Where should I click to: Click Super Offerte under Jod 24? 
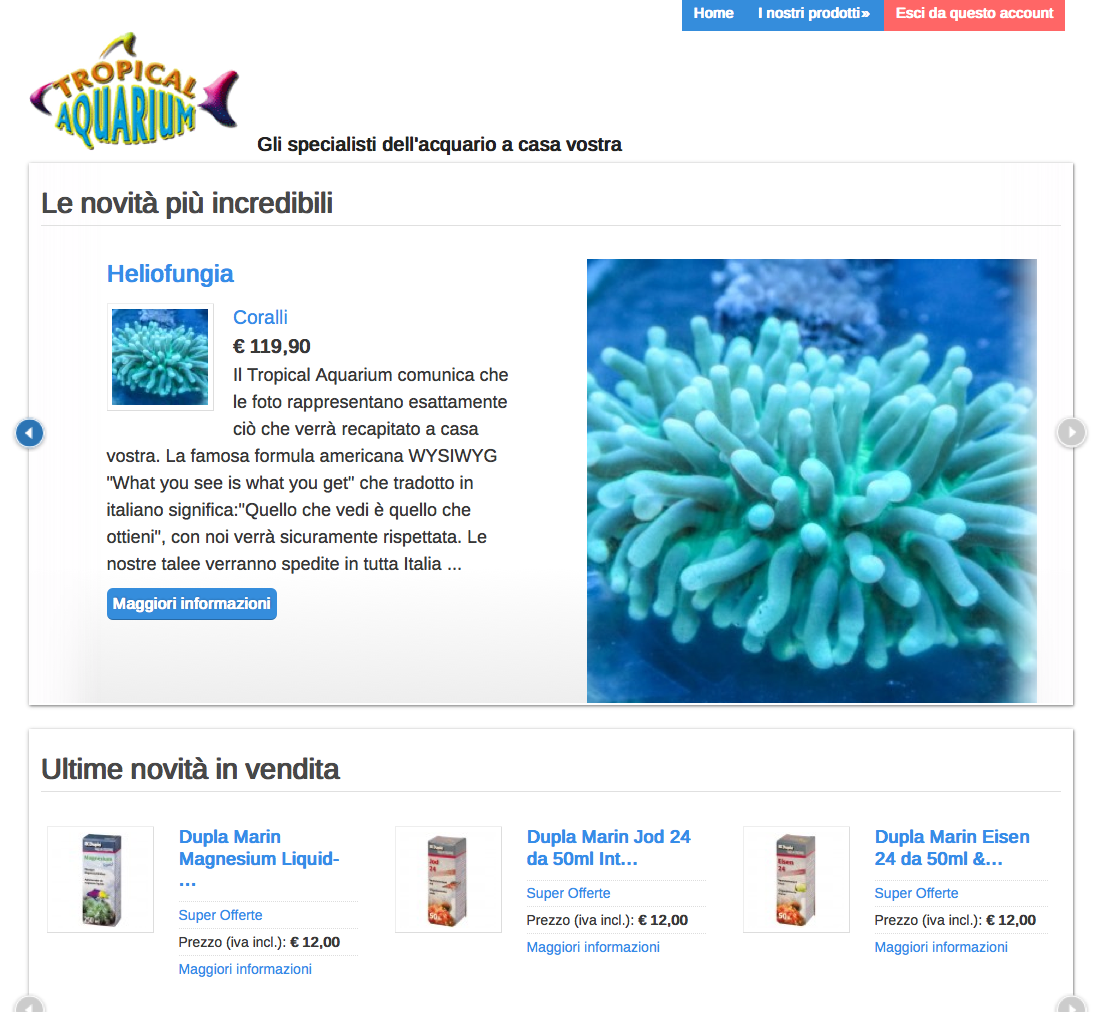pos(569,893)
